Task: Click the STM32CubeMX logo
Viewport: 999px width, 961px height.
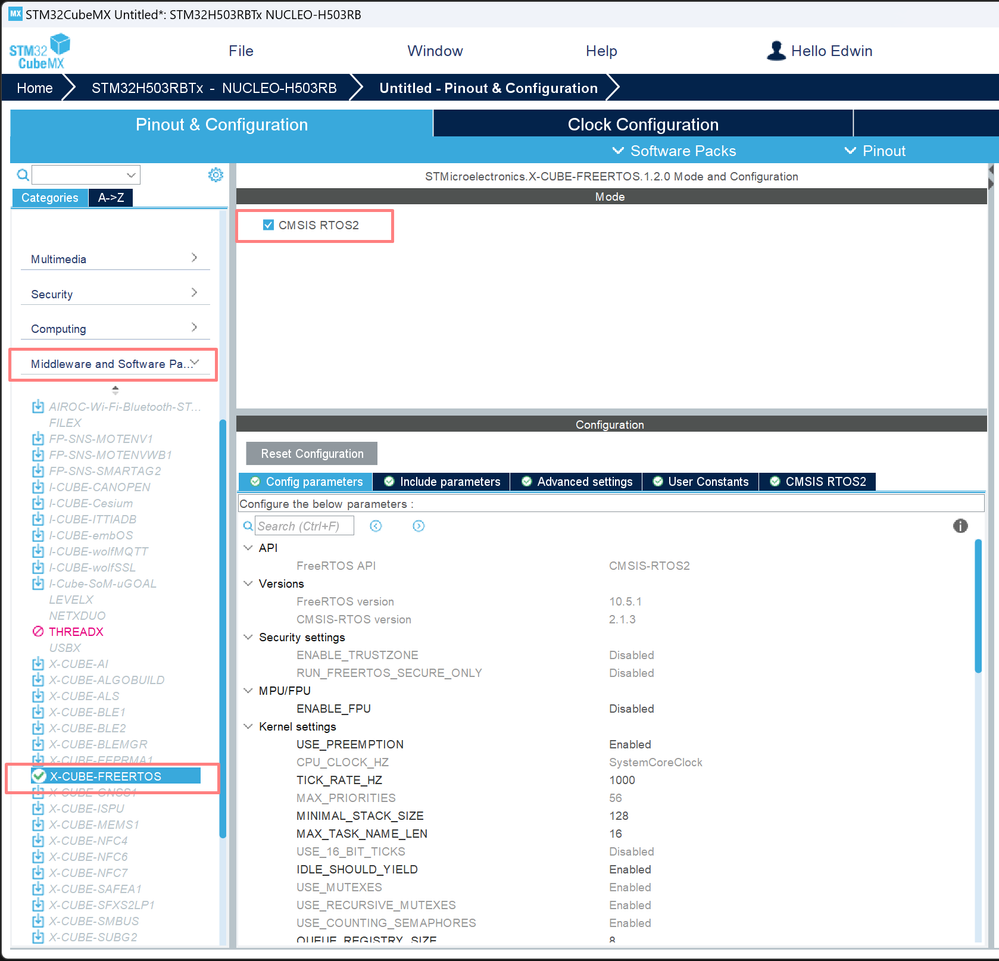Action: click(x=40, y=51)
